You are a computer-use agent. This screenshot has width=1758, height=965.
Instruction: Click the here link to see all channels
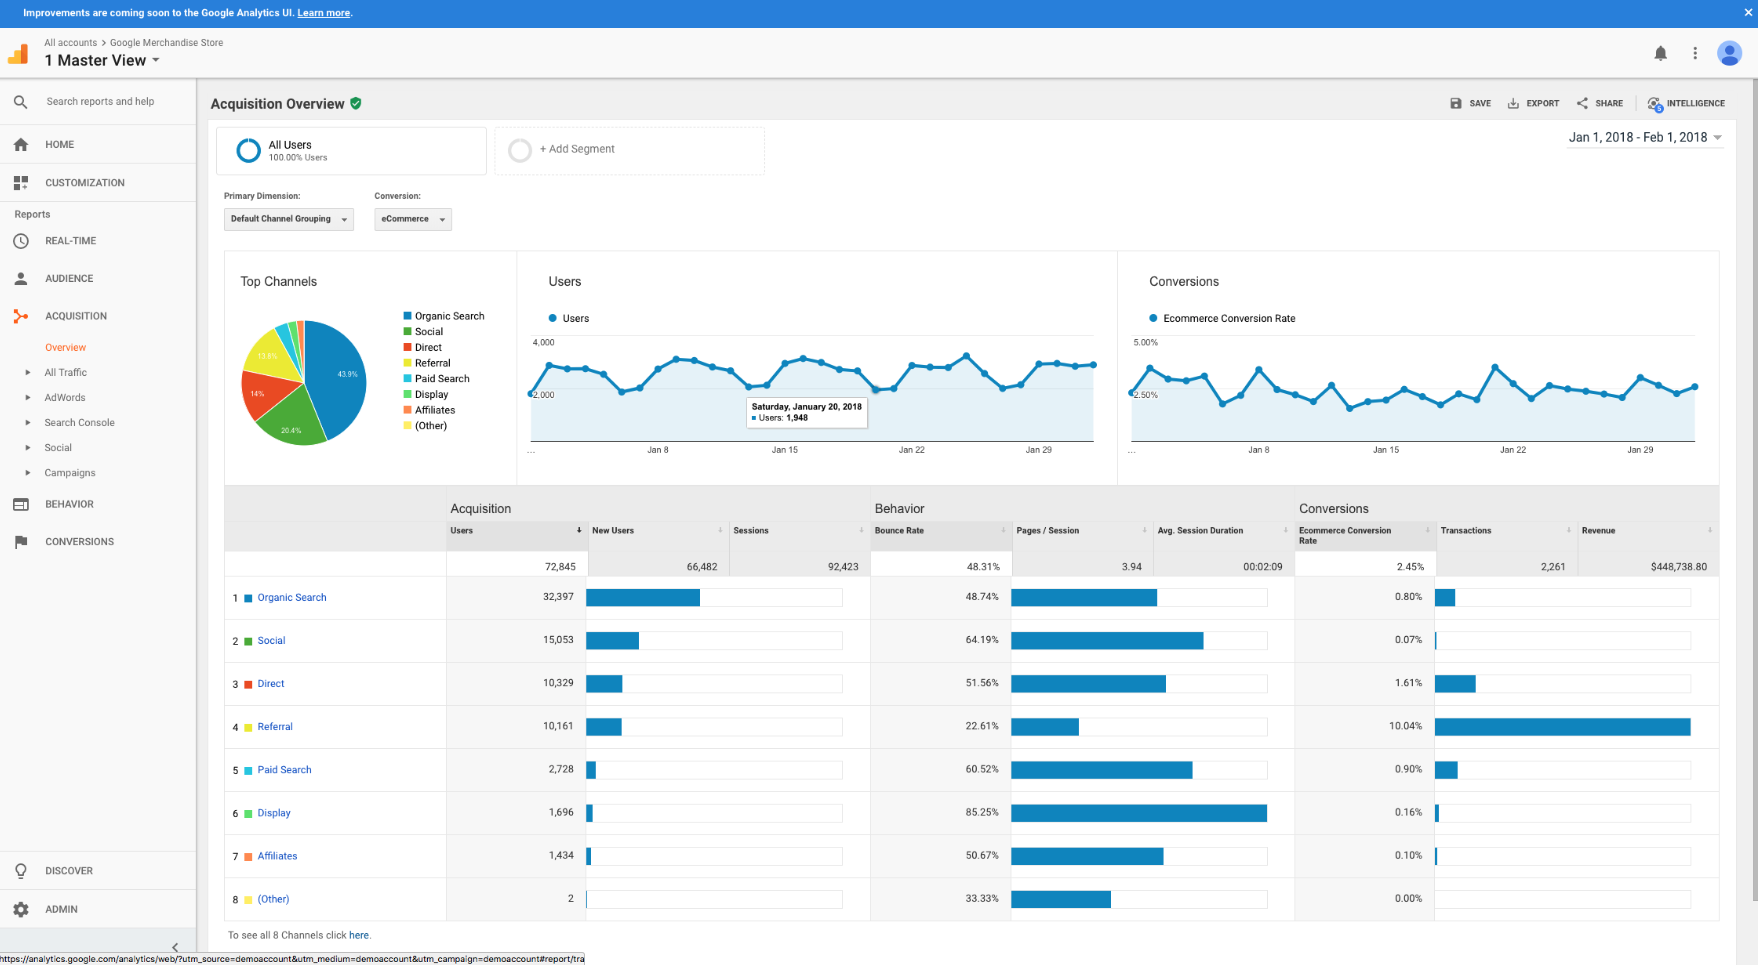pos(359,936)
